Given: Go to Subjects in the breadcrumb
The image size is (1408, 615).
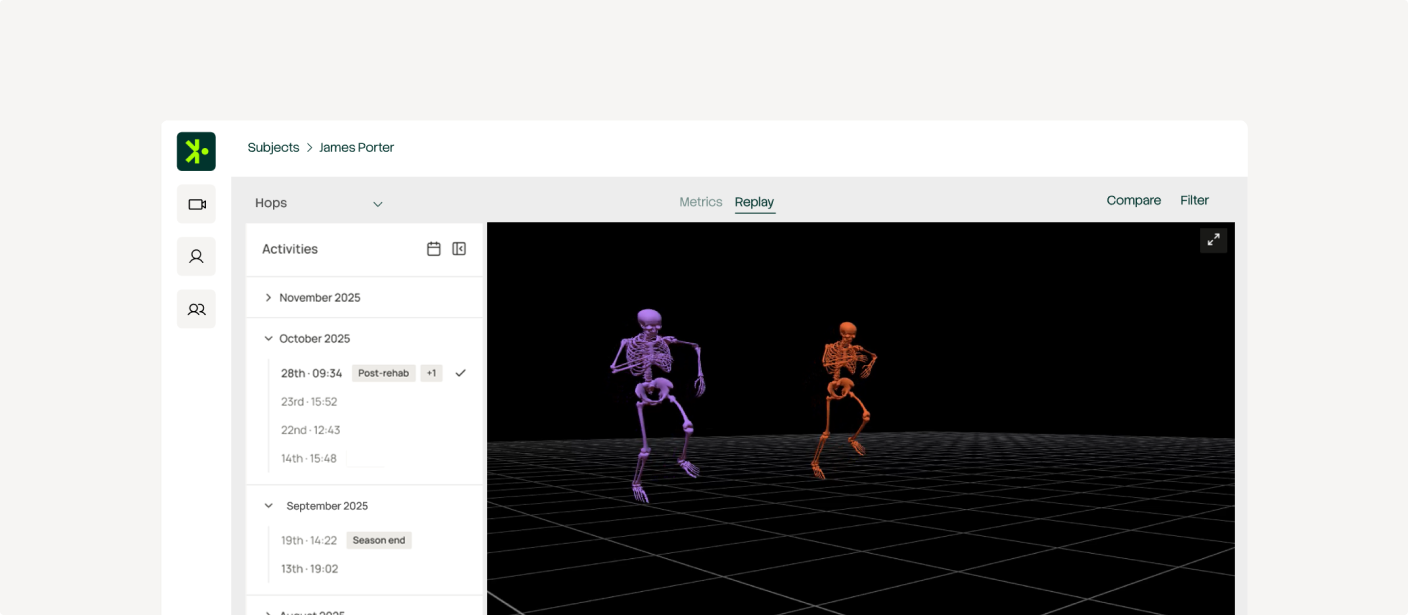Looking at the screenshot, I should [x=273, y=147].
